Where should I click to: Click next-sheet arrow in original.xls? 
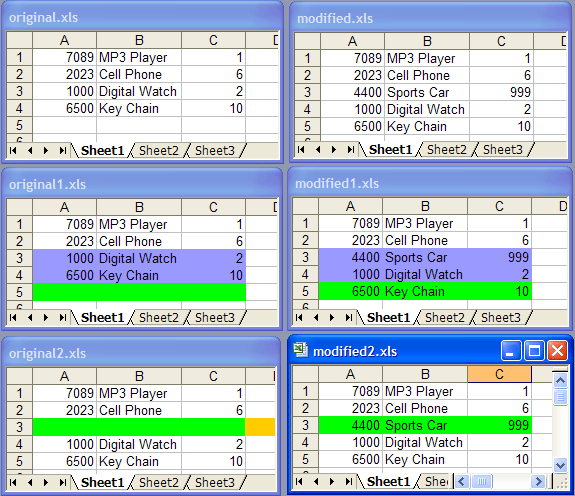(46, 151)
